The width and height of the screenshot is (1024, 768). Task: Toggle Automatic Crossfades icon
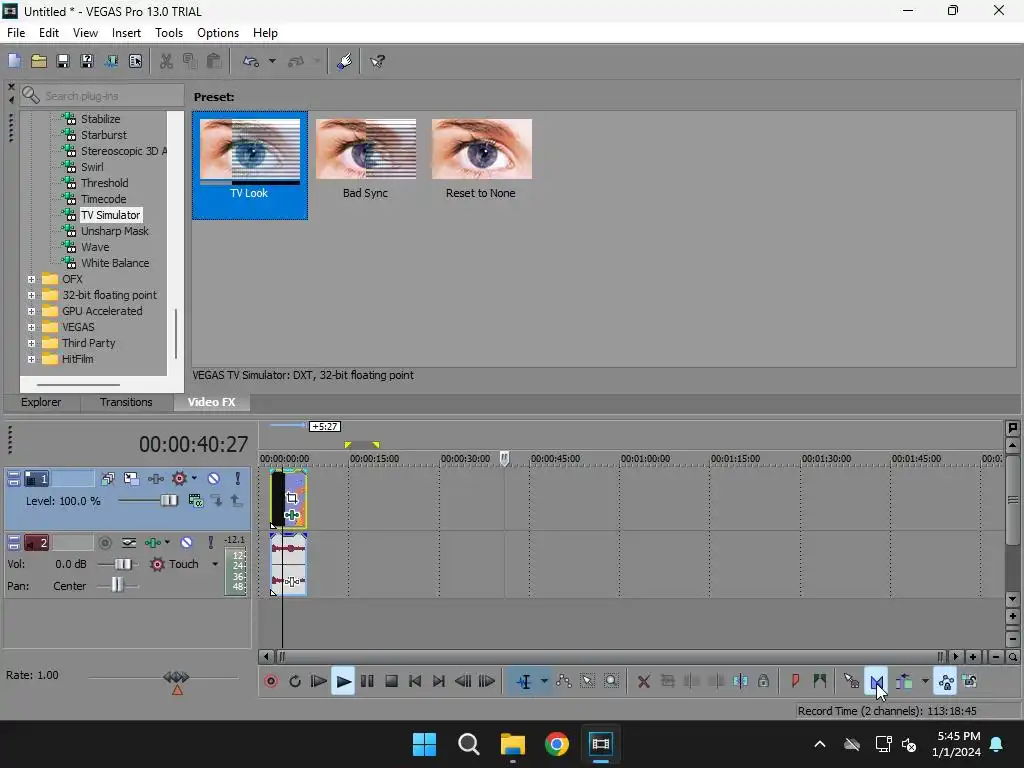(x=876, y=681)
